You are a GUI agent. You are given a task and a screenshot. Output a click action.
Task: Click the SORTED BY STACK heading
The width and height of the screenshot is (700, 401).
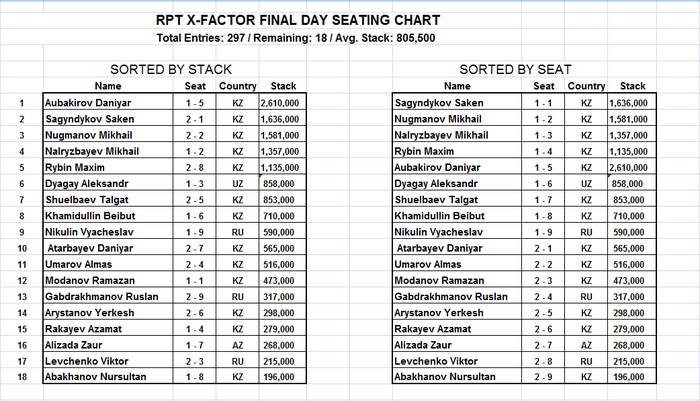coord(170,70)
